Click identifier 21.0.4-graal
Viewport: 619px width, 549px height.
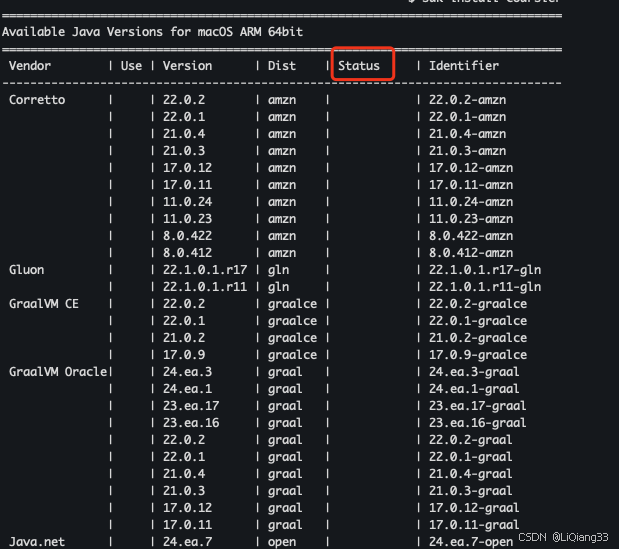471,474
